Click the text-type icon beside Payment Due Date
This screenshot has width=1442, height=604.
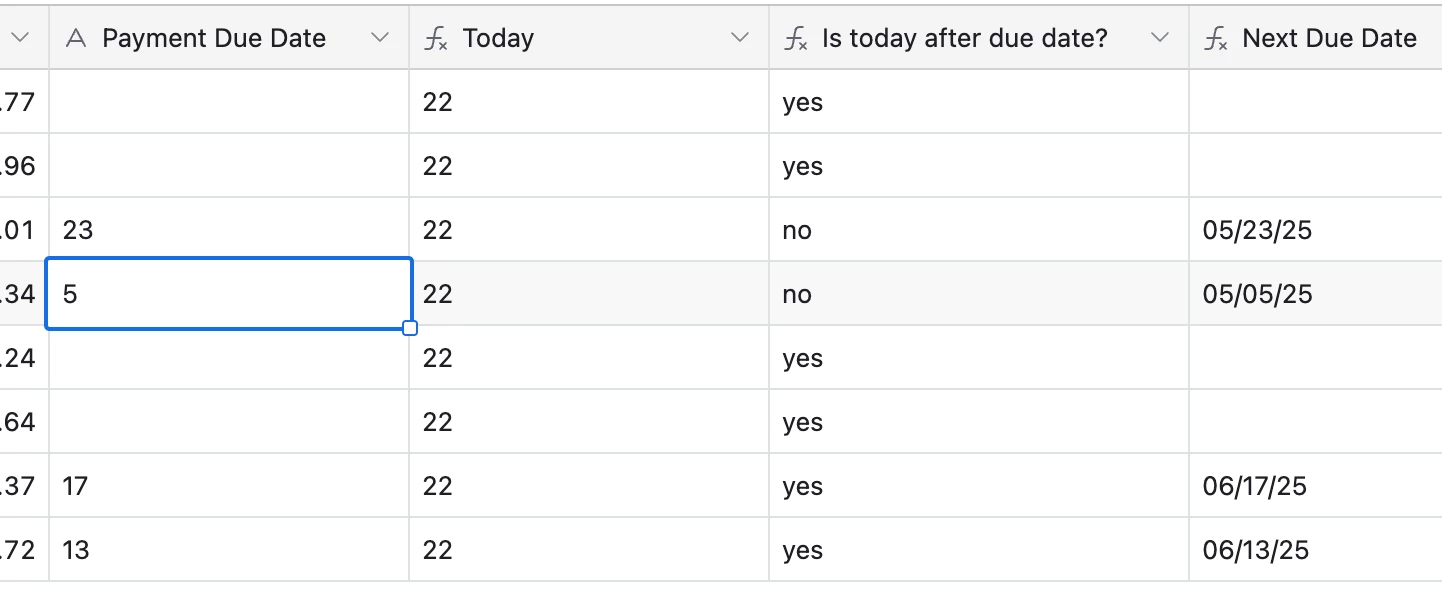click(76, 39)
